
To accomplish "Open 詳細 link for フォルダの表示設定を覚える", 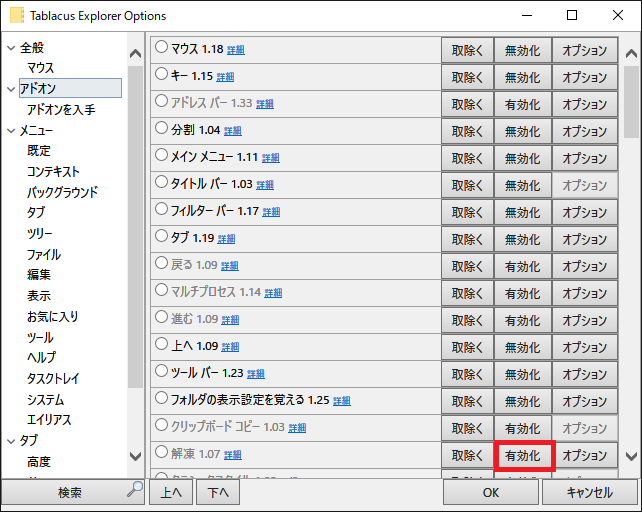I will [x=341, y=401].
